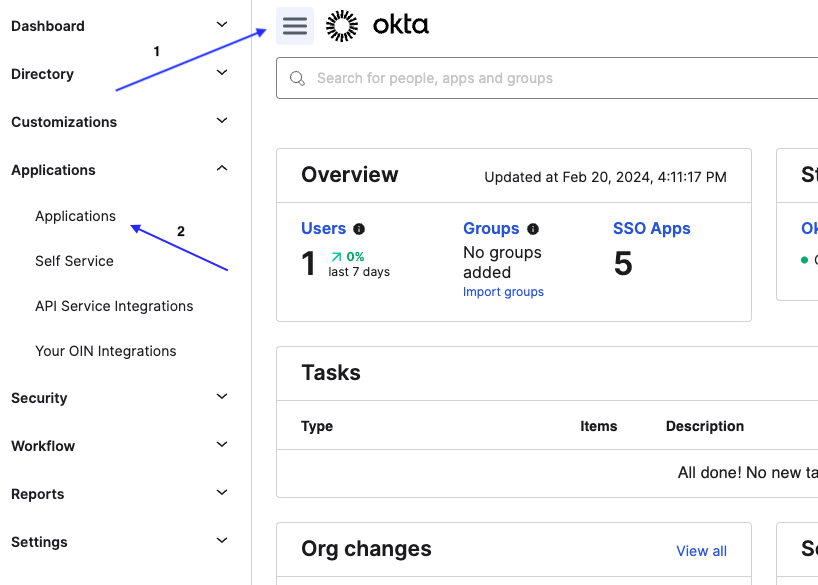Expand the Customizations menu chevron
Viewport: 818px width, 585px height.
click(x=222, y=121)
